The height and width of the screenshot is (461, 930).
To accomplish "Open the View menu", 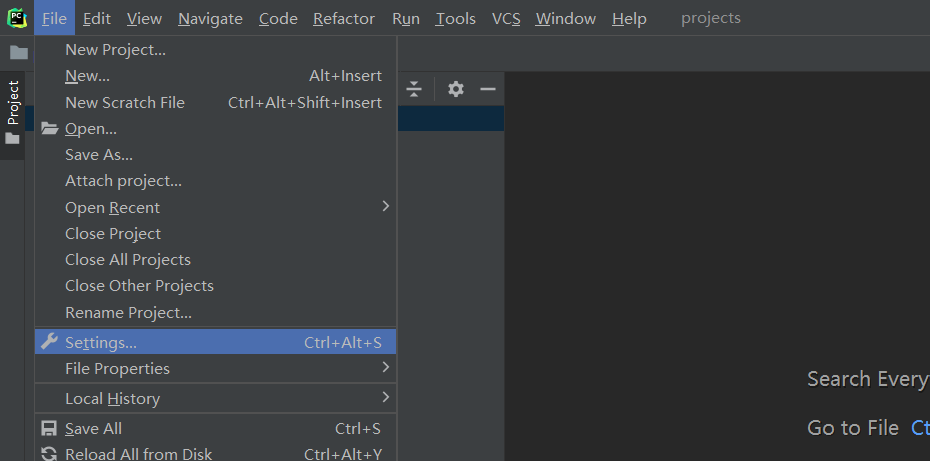I will tap(144, 18).
